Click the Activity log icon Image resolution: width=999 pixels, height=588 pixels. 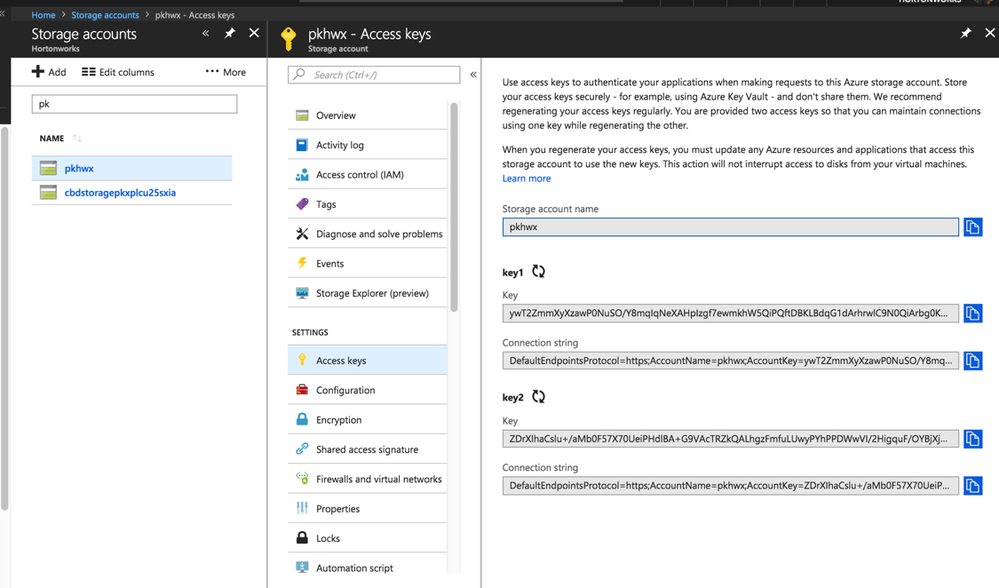point(302,145)
